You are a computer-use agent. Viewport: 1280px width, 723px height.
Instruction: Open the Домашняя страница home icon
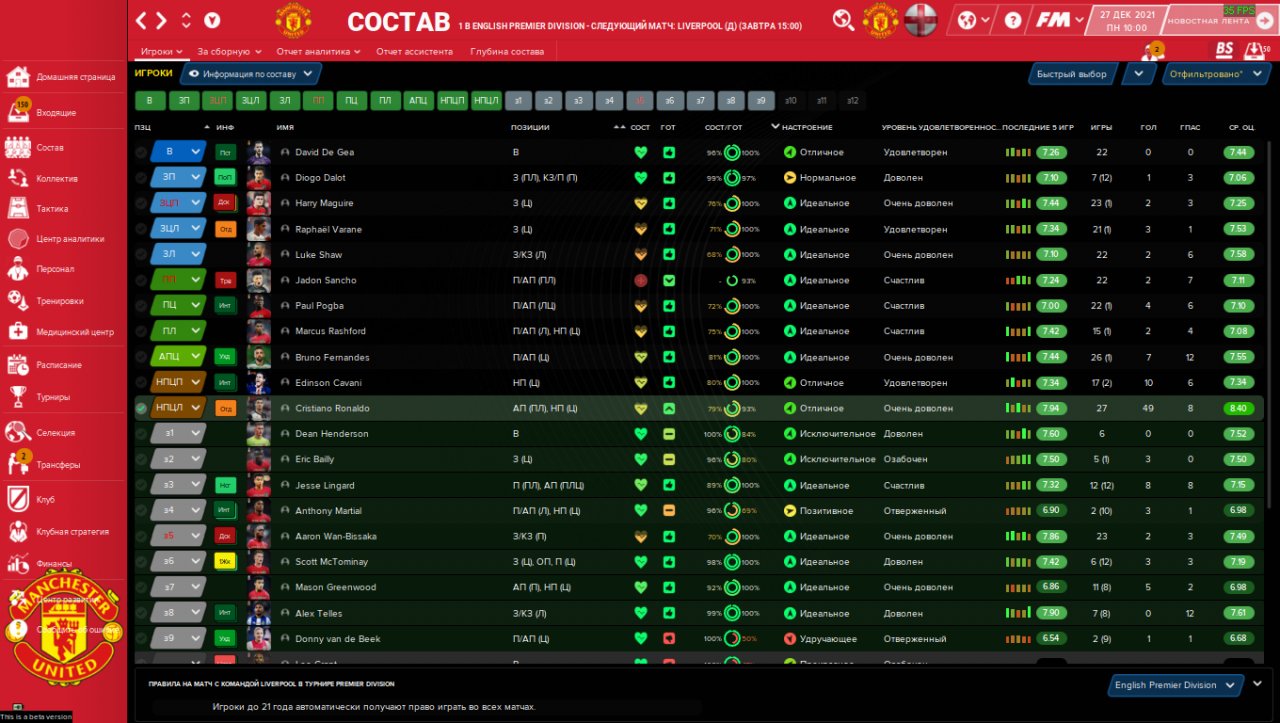[x=18, y=77]
